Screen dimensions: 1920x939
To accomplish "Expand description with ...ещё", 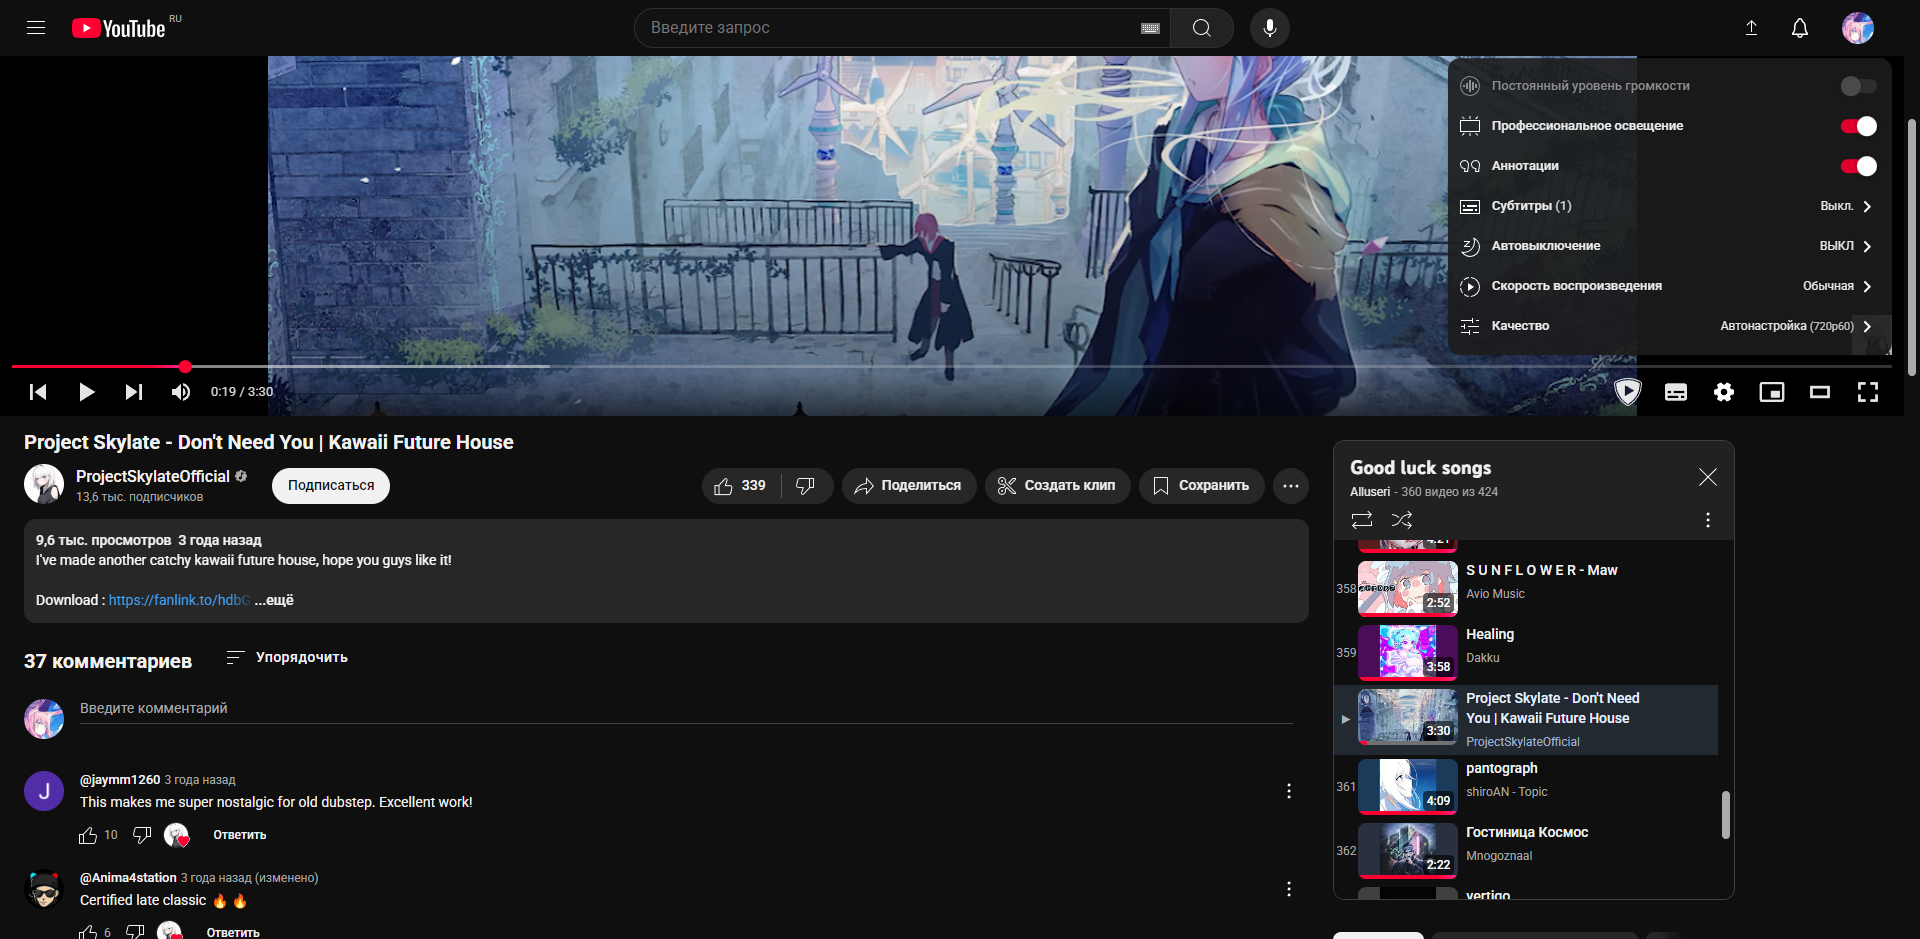I will [274, 600].
